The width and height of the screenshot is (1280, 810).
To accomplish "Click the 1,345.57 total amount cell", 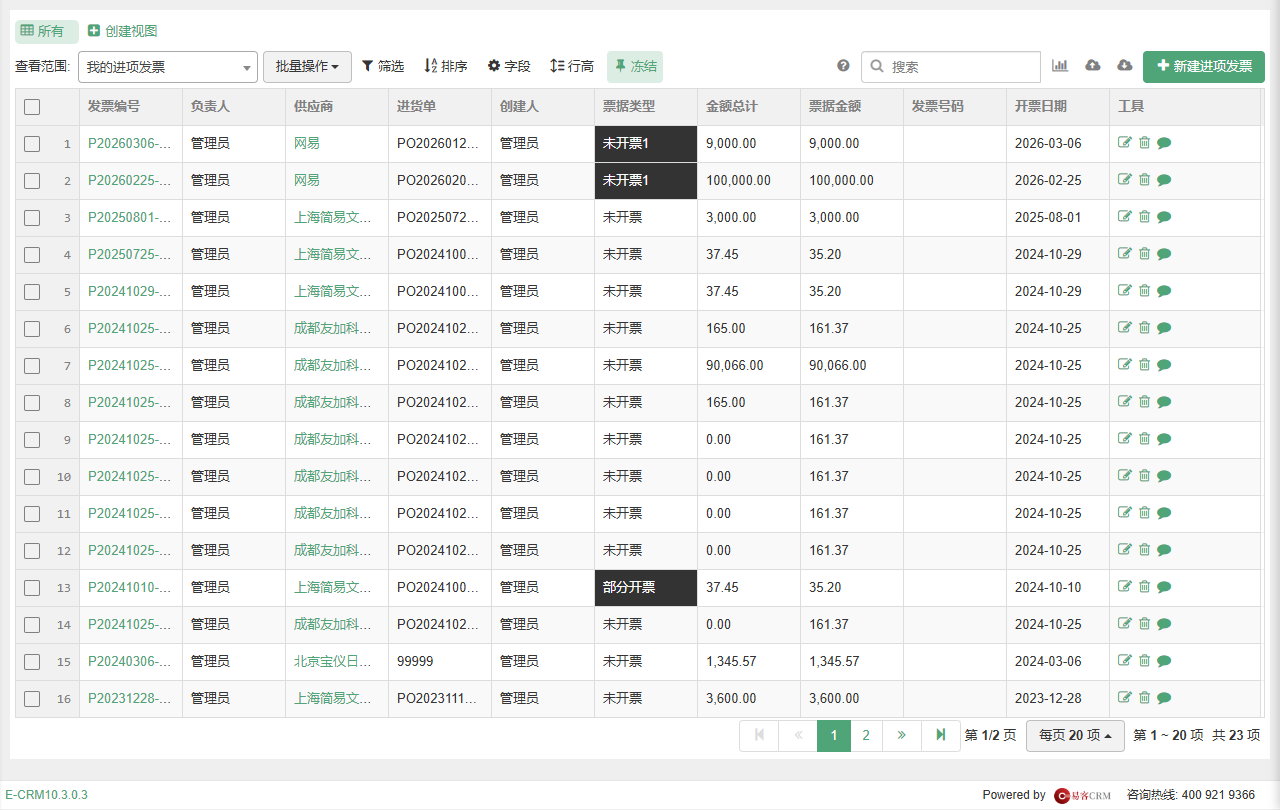I will (749, 662).
